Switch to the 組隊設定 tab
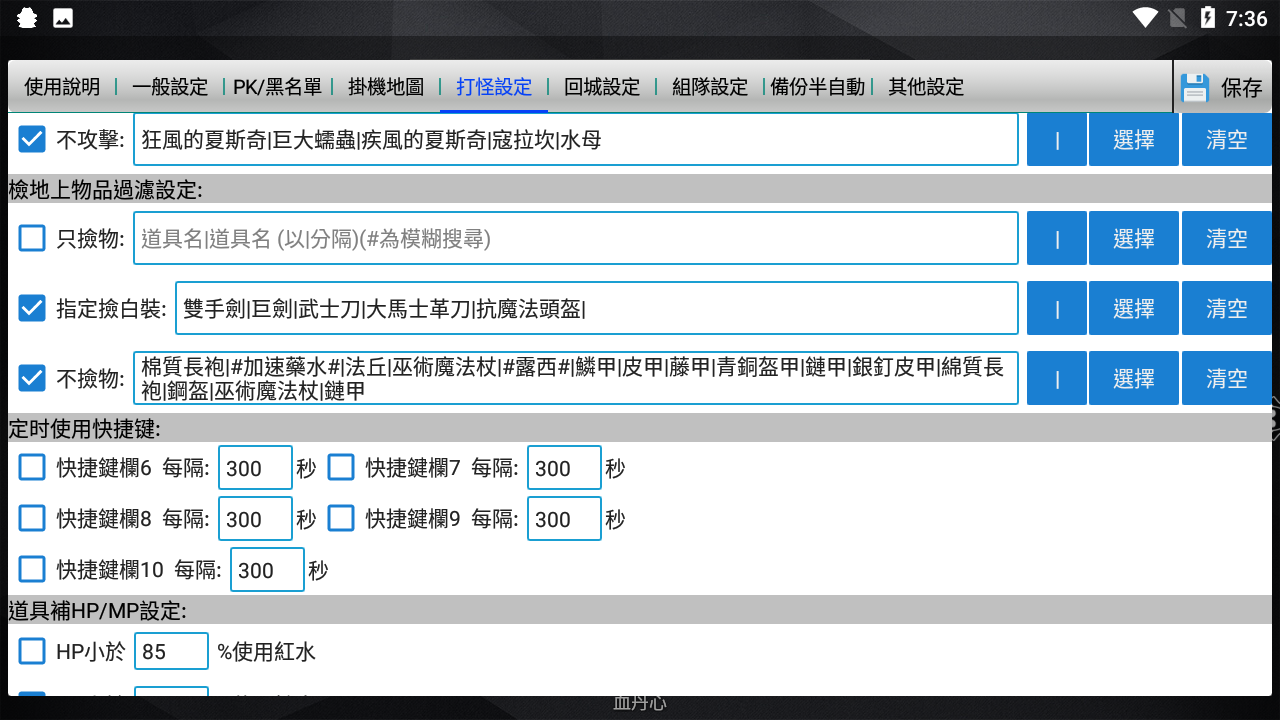1280x720 pixels. pos(710,87)
